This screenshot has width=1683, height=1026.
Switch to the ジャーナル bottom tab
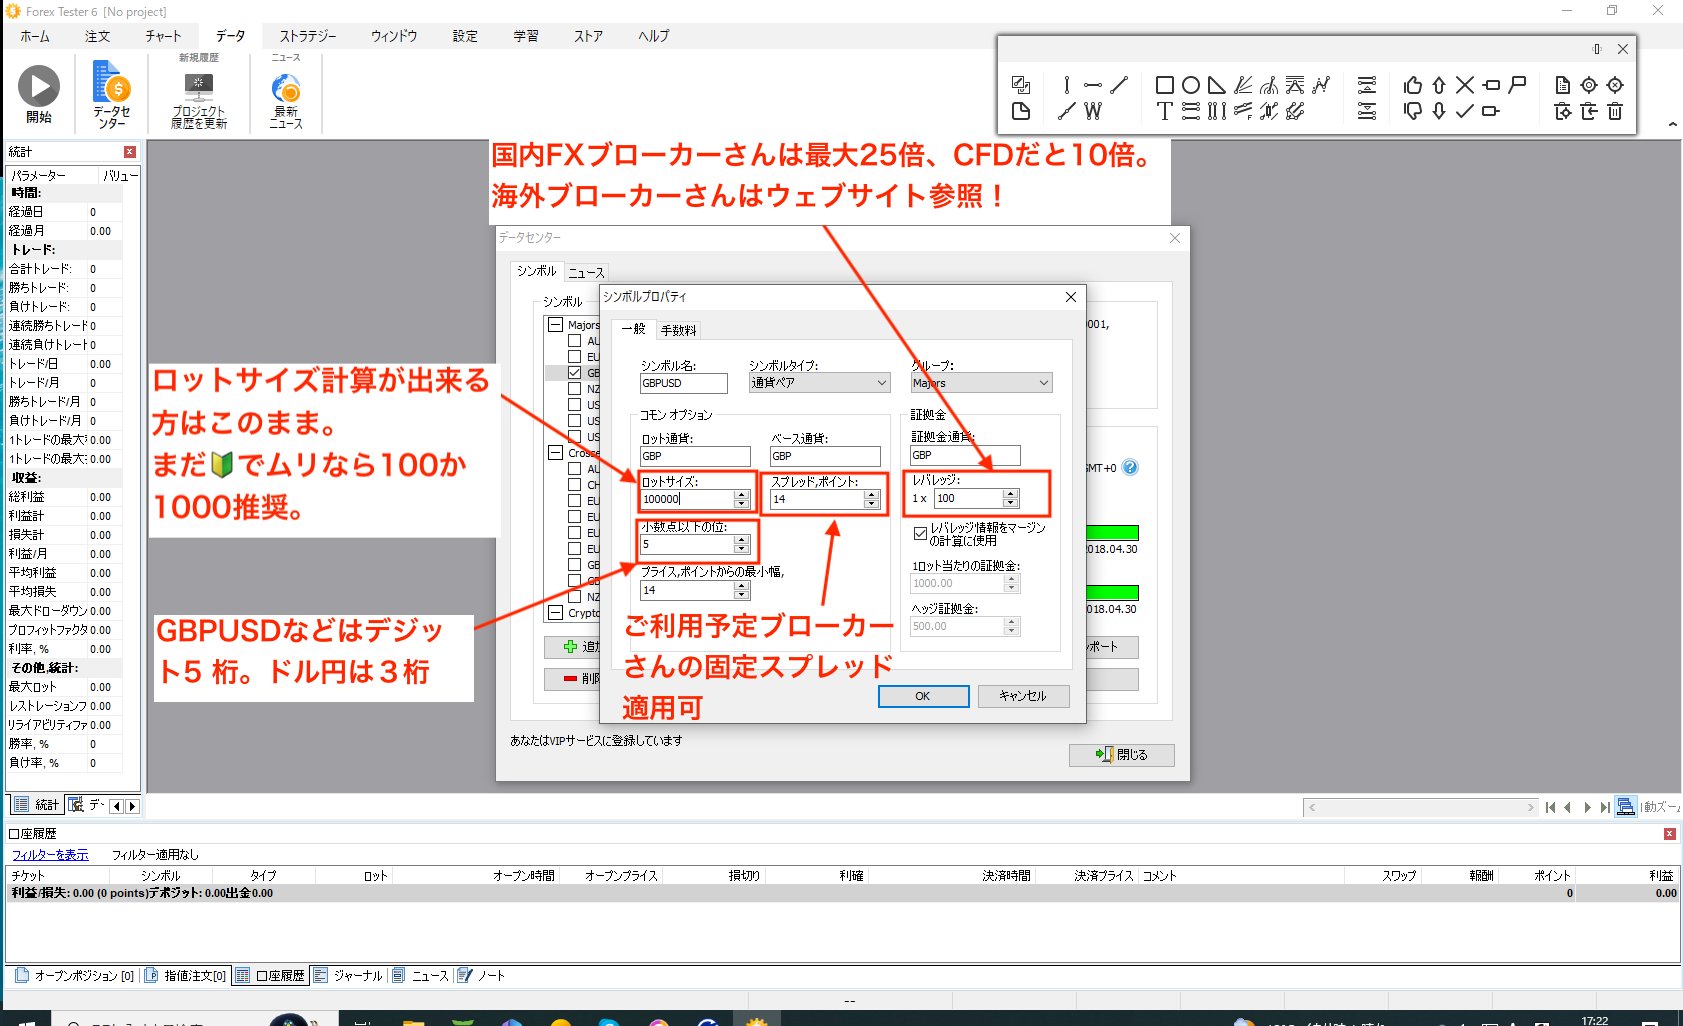[349, 975]
